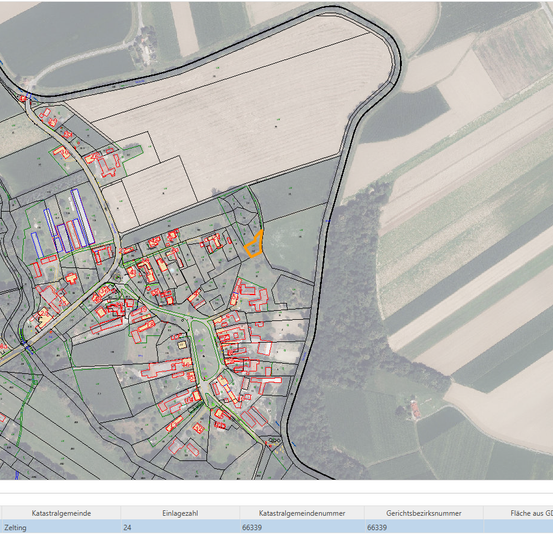Screen dimensions: 553x553
Task: Click the orange highlighted parcel on the map
Action: coord(255,246)
